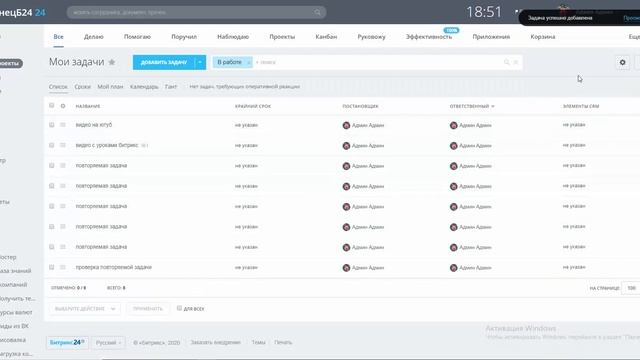Screen dimensions: 640x360
Task: Click the portal logo at top left
Action: click(x=22, y=12)
